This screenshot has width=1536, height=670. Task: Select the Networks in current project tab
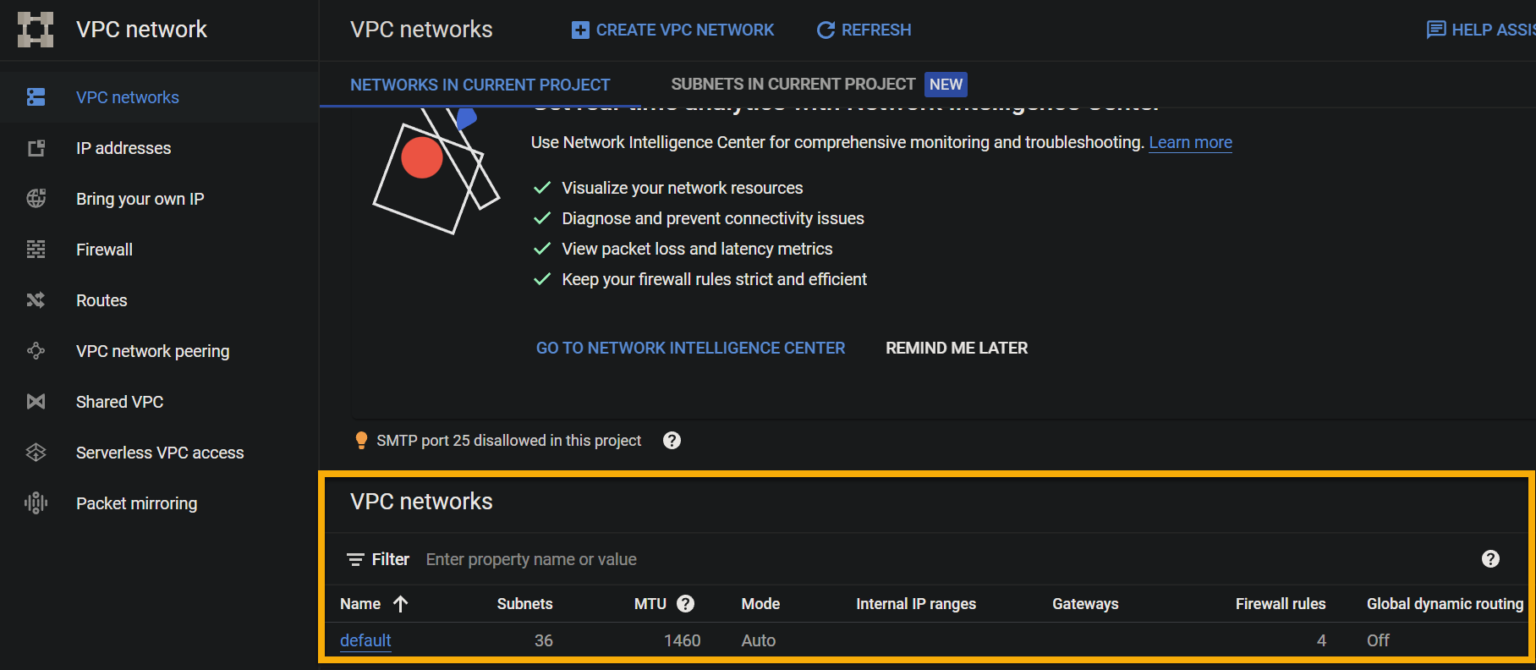480,84
